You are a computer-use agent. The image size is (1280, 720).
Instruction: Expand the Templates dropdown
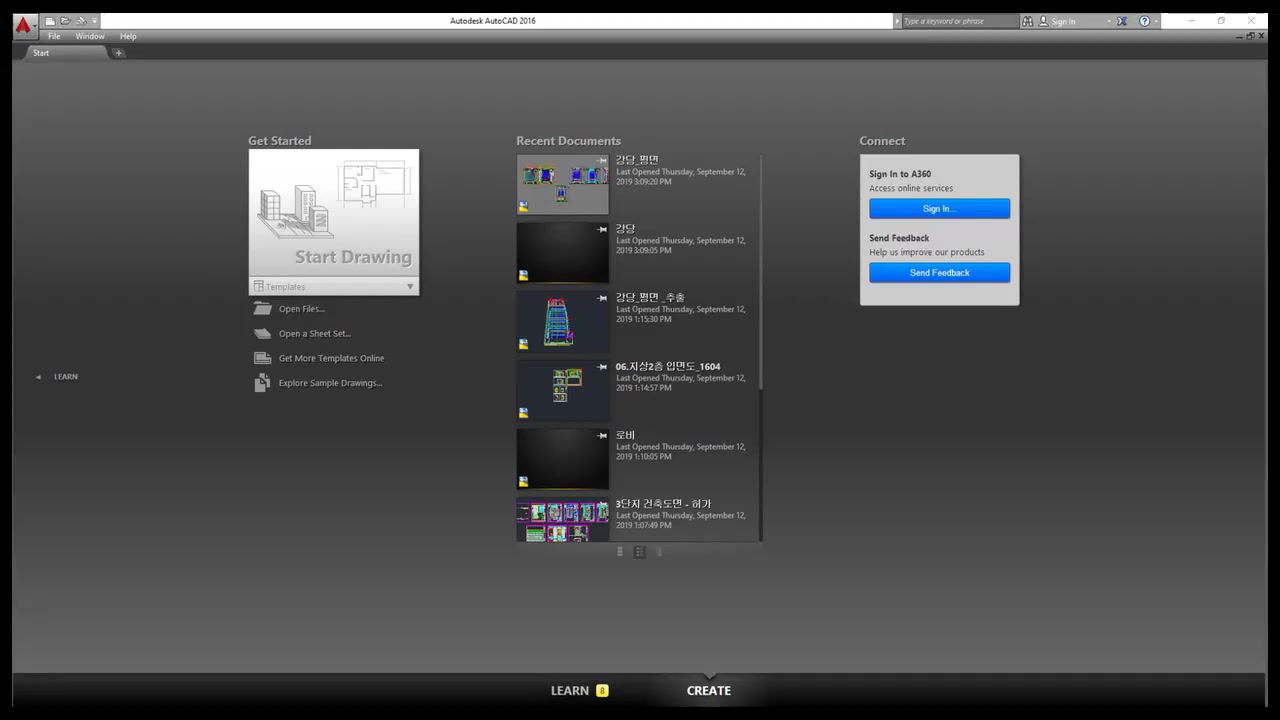click(x=409, y=287)
